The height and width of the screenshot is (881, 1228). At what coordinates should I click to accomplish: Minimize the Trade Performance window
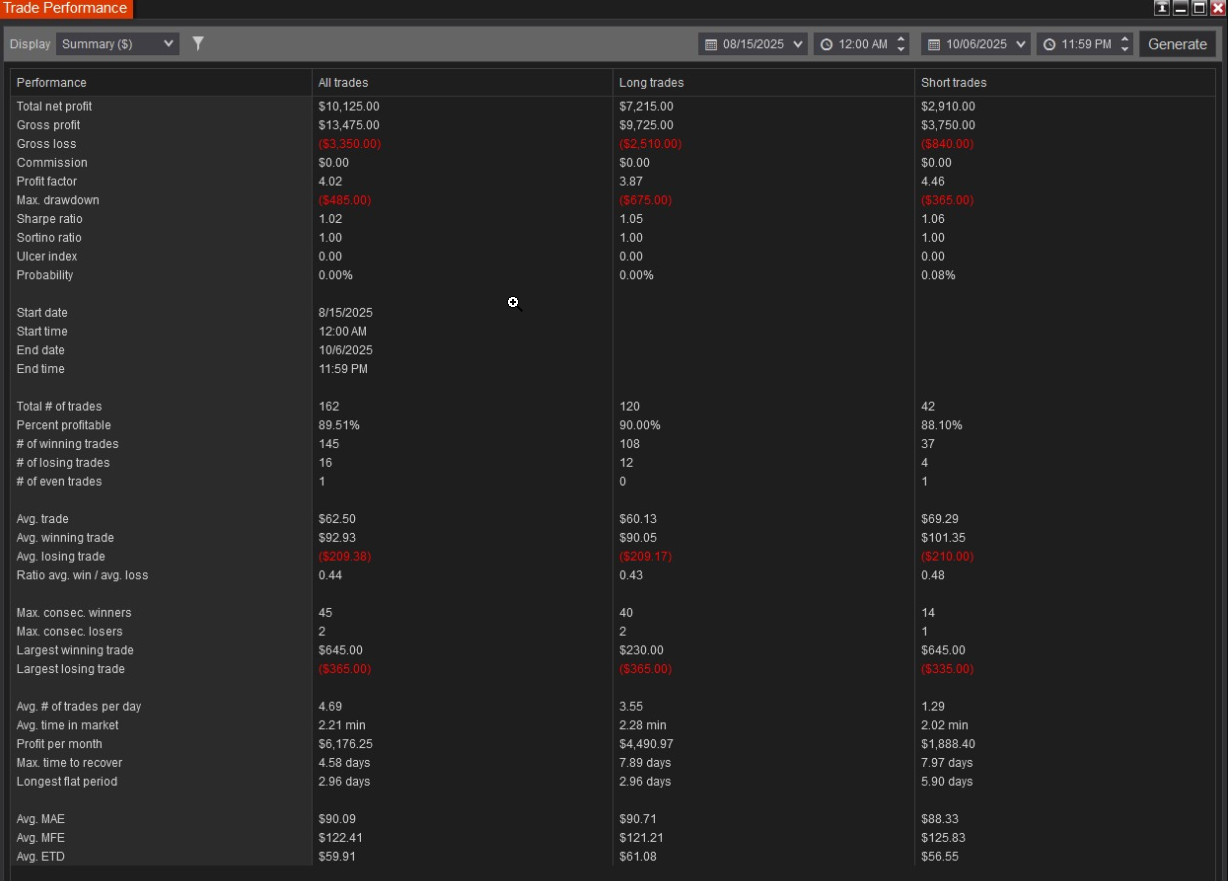tap(1180, 8)
